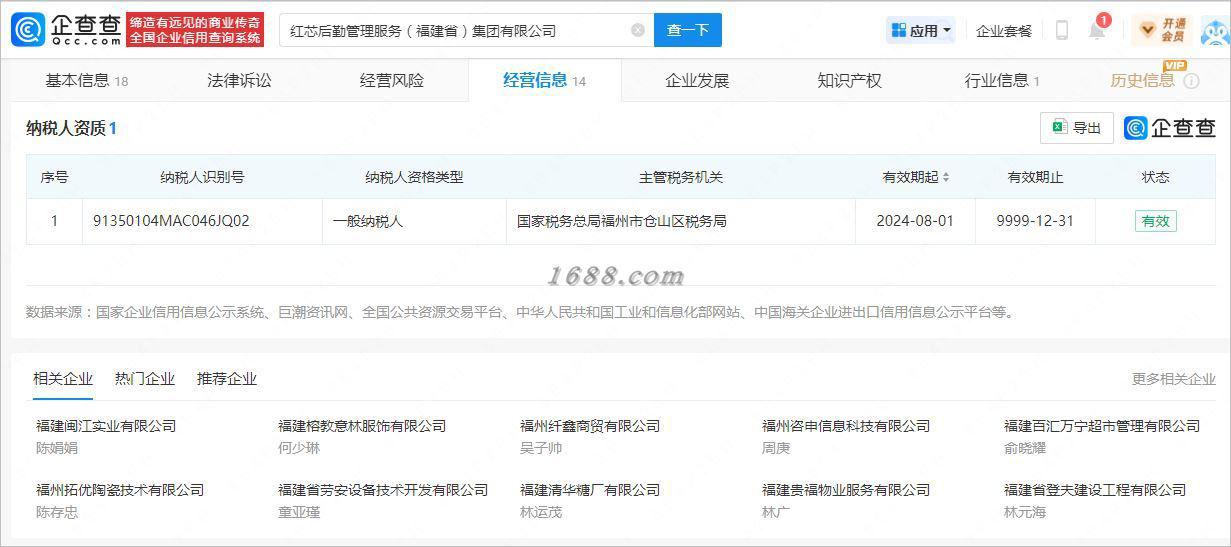1231x547 pixels.
Task: Click the 开通会员 membership badge
Action: coord(1162,30)
